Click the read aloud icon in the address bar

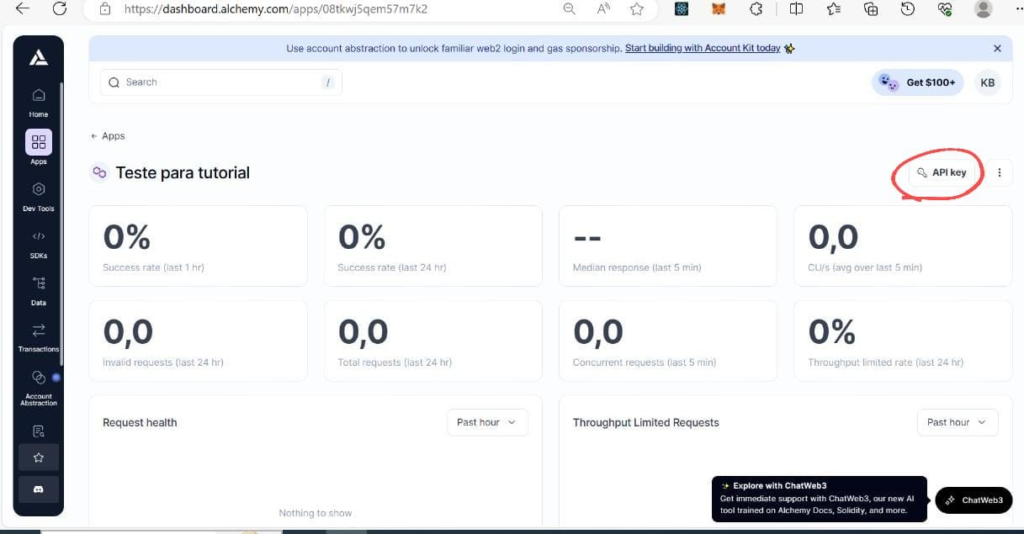click(603, 8)
